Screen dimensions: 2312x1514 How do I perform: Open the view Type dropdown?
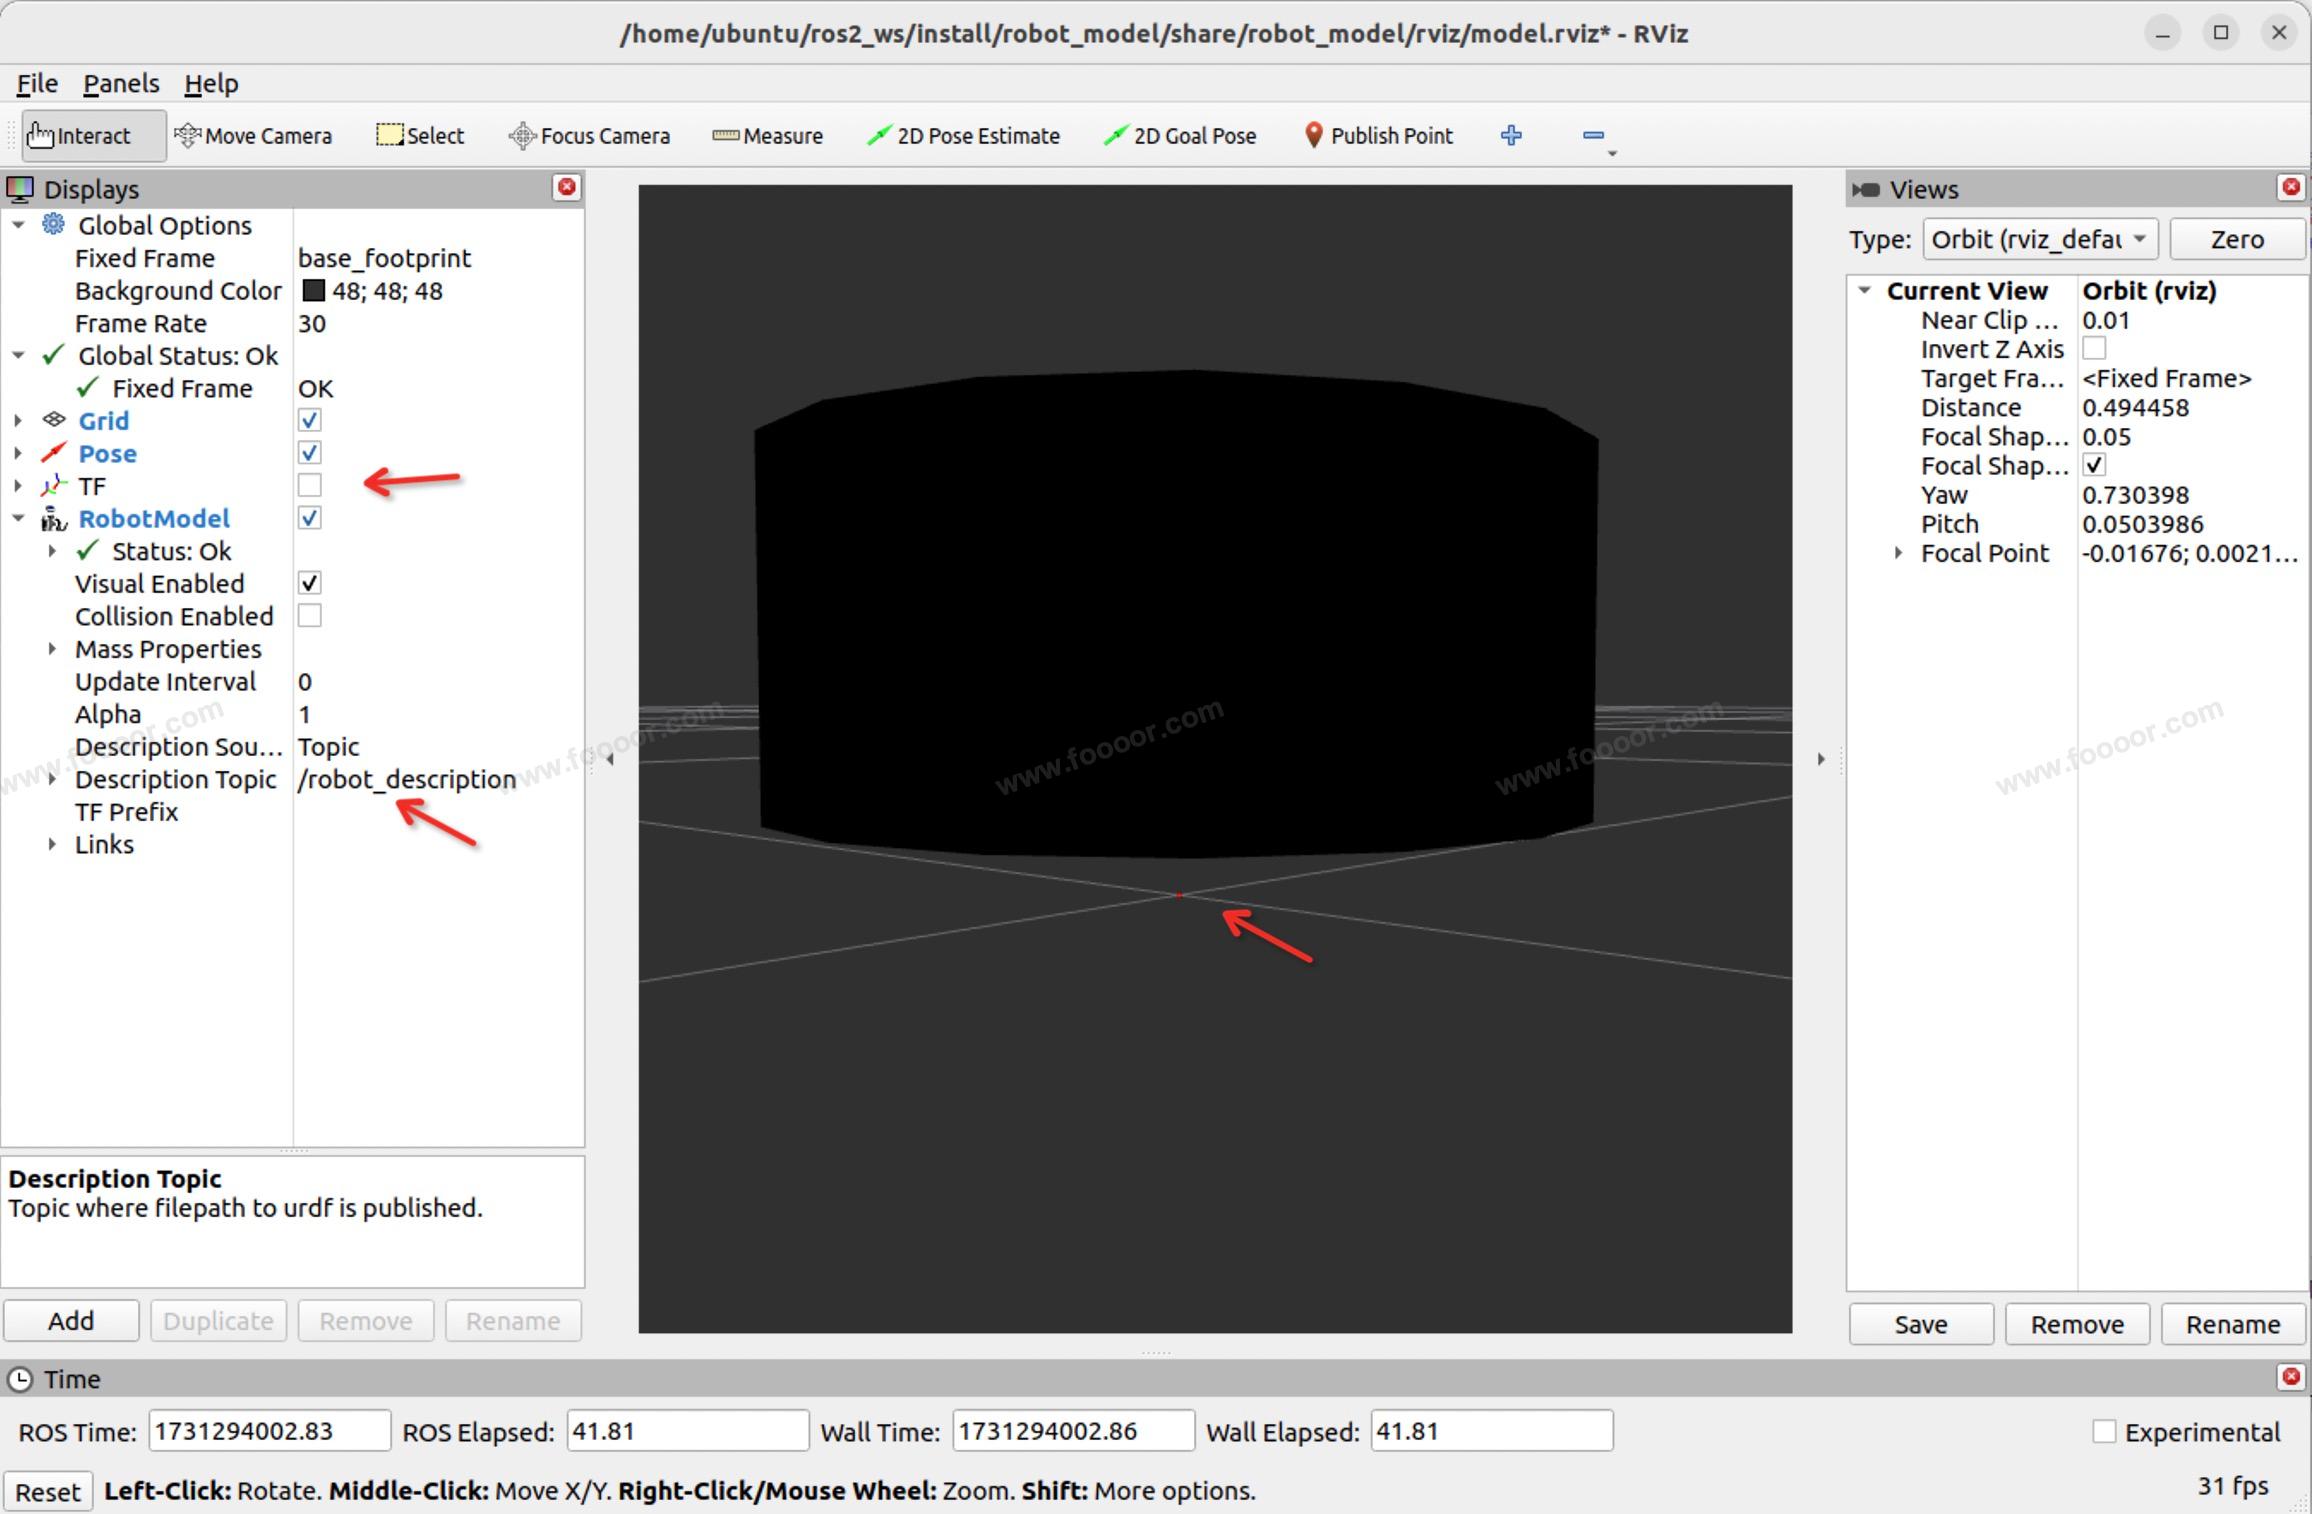point(2040,240)
